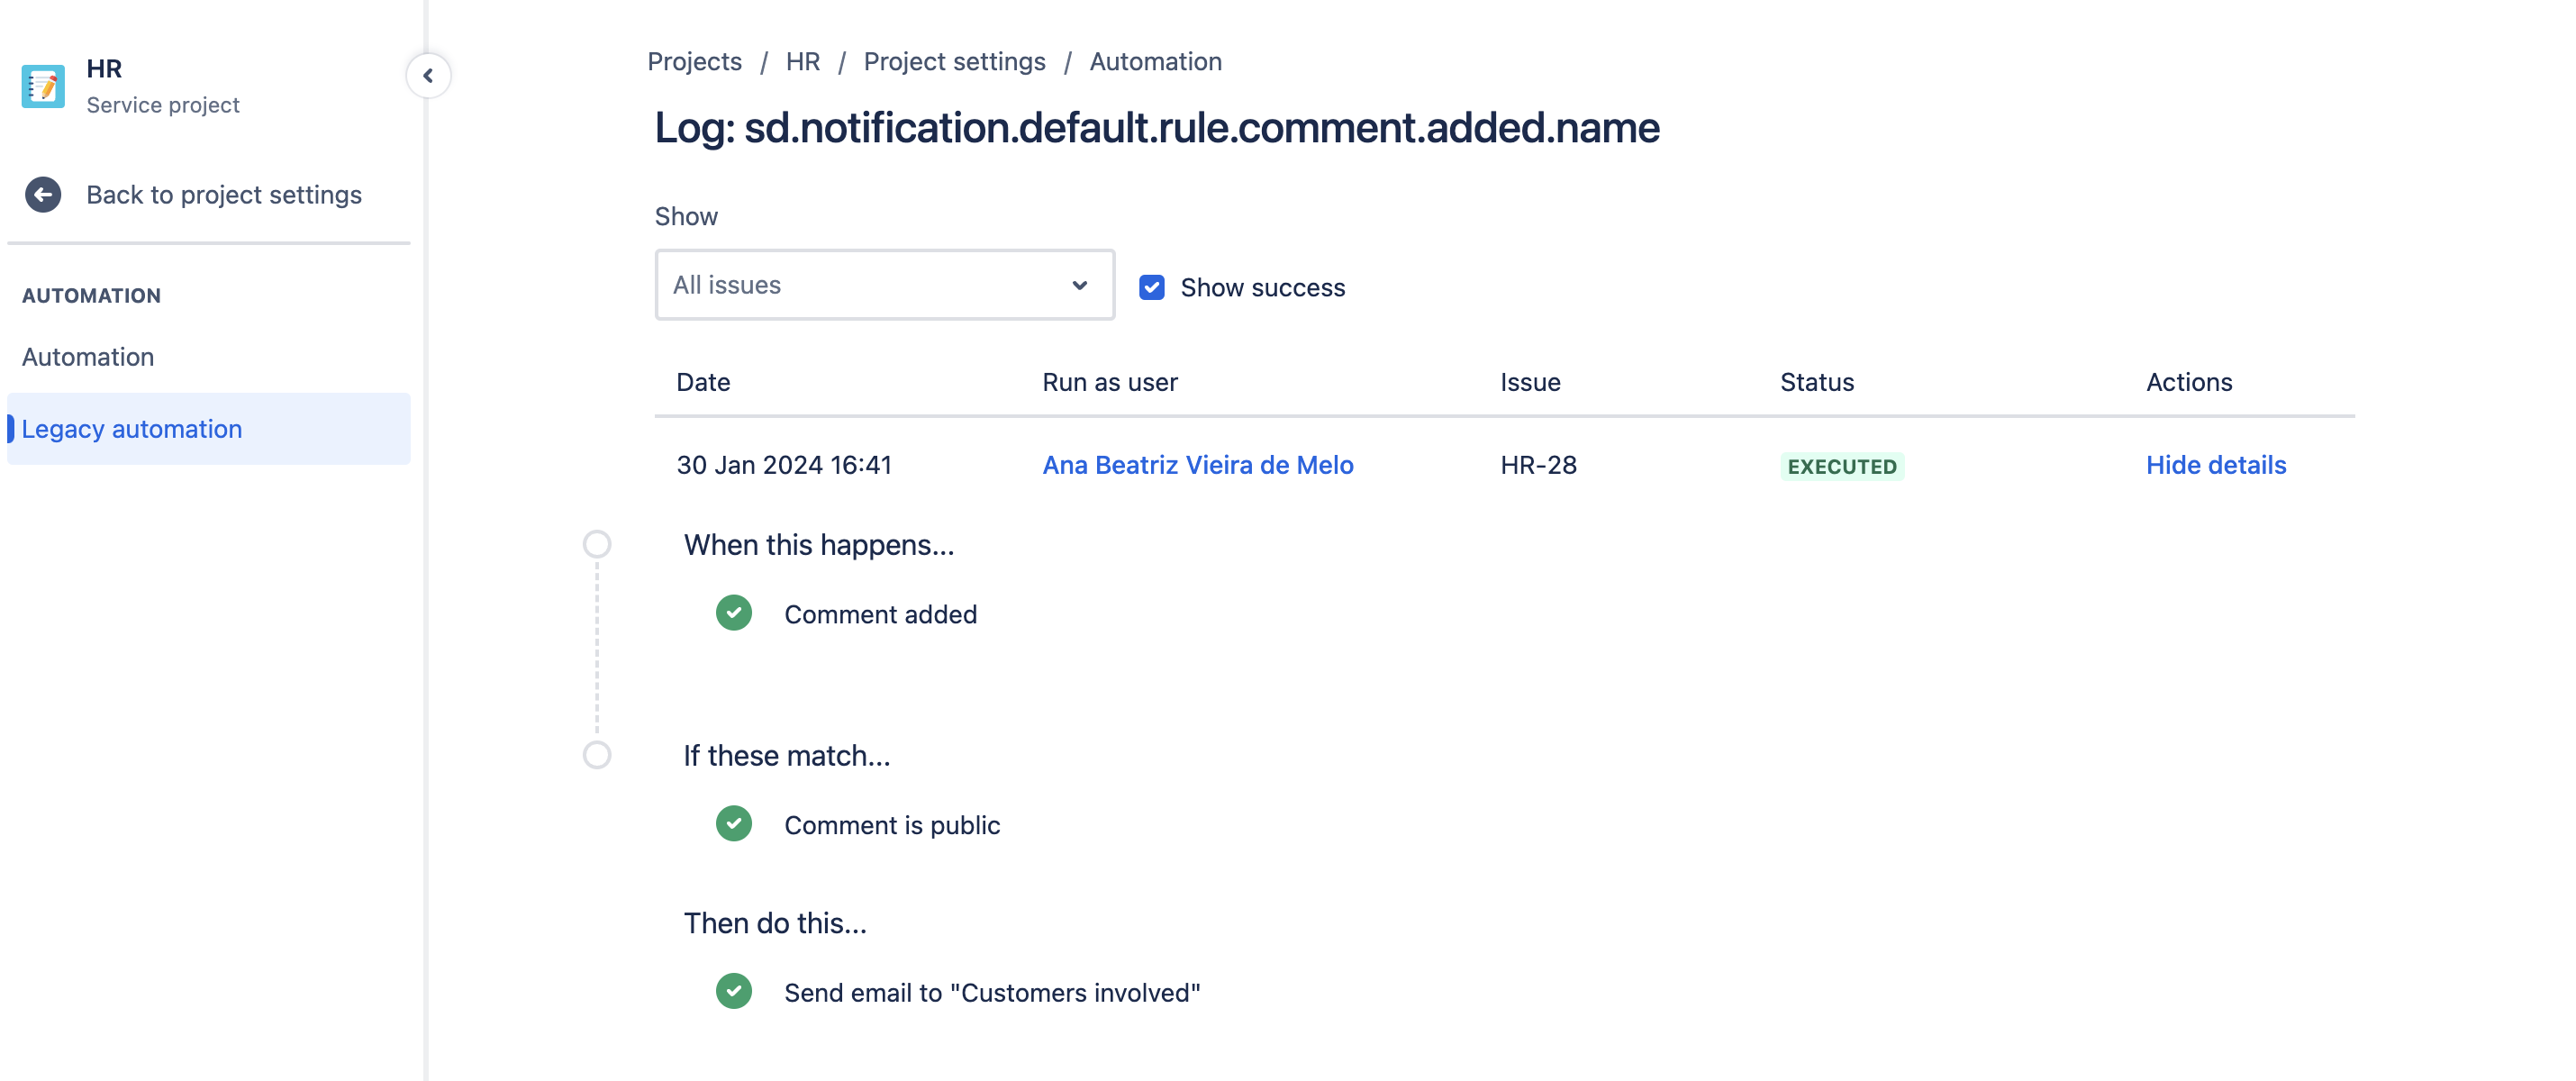Uncheck the Show success checkbox
Screen dimensions: 2576x1081
coord(1152,287)
